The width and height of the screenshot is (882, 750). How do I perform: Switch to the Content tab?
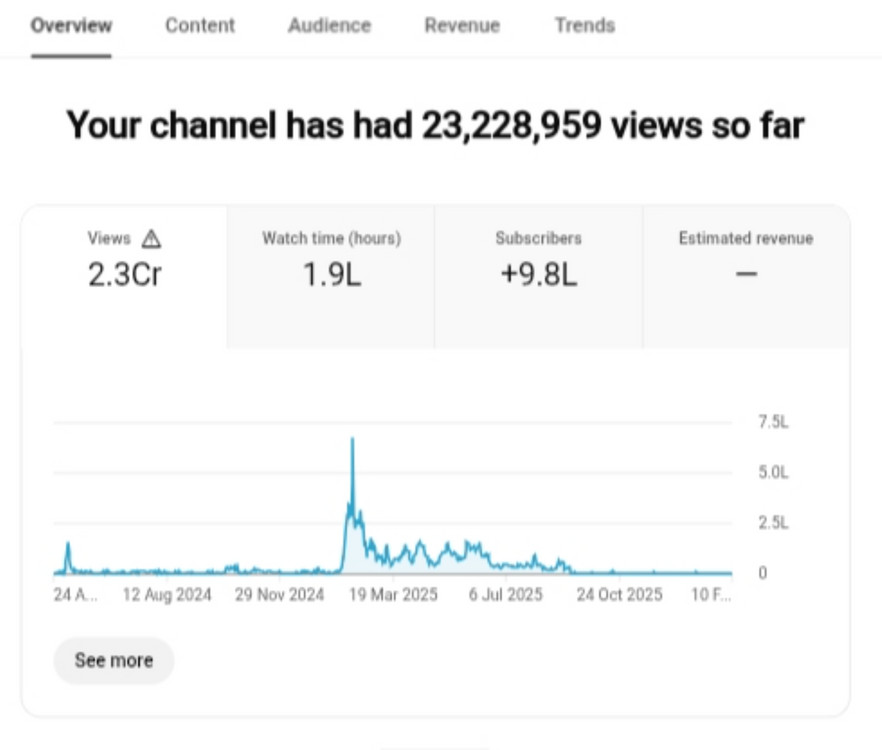200,26
